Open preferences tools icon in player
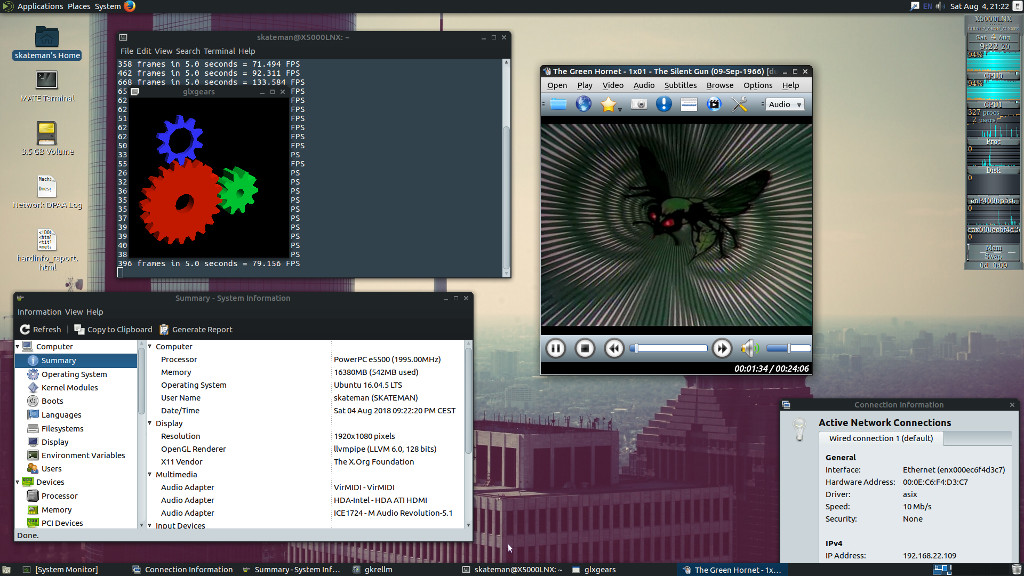 pyautogui.click(x=739, y=104)
